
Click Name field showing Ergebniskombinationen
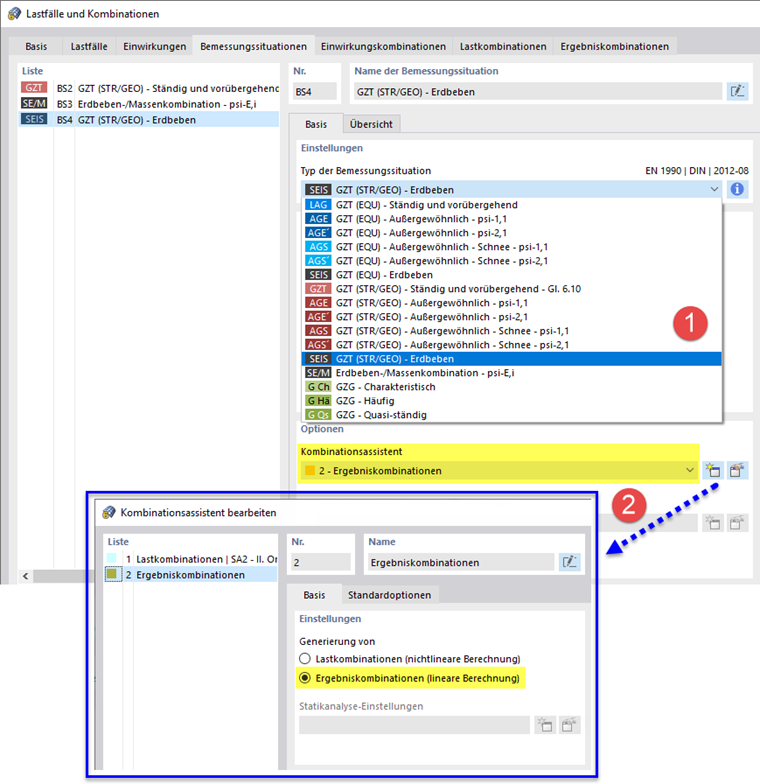[462, 562]
